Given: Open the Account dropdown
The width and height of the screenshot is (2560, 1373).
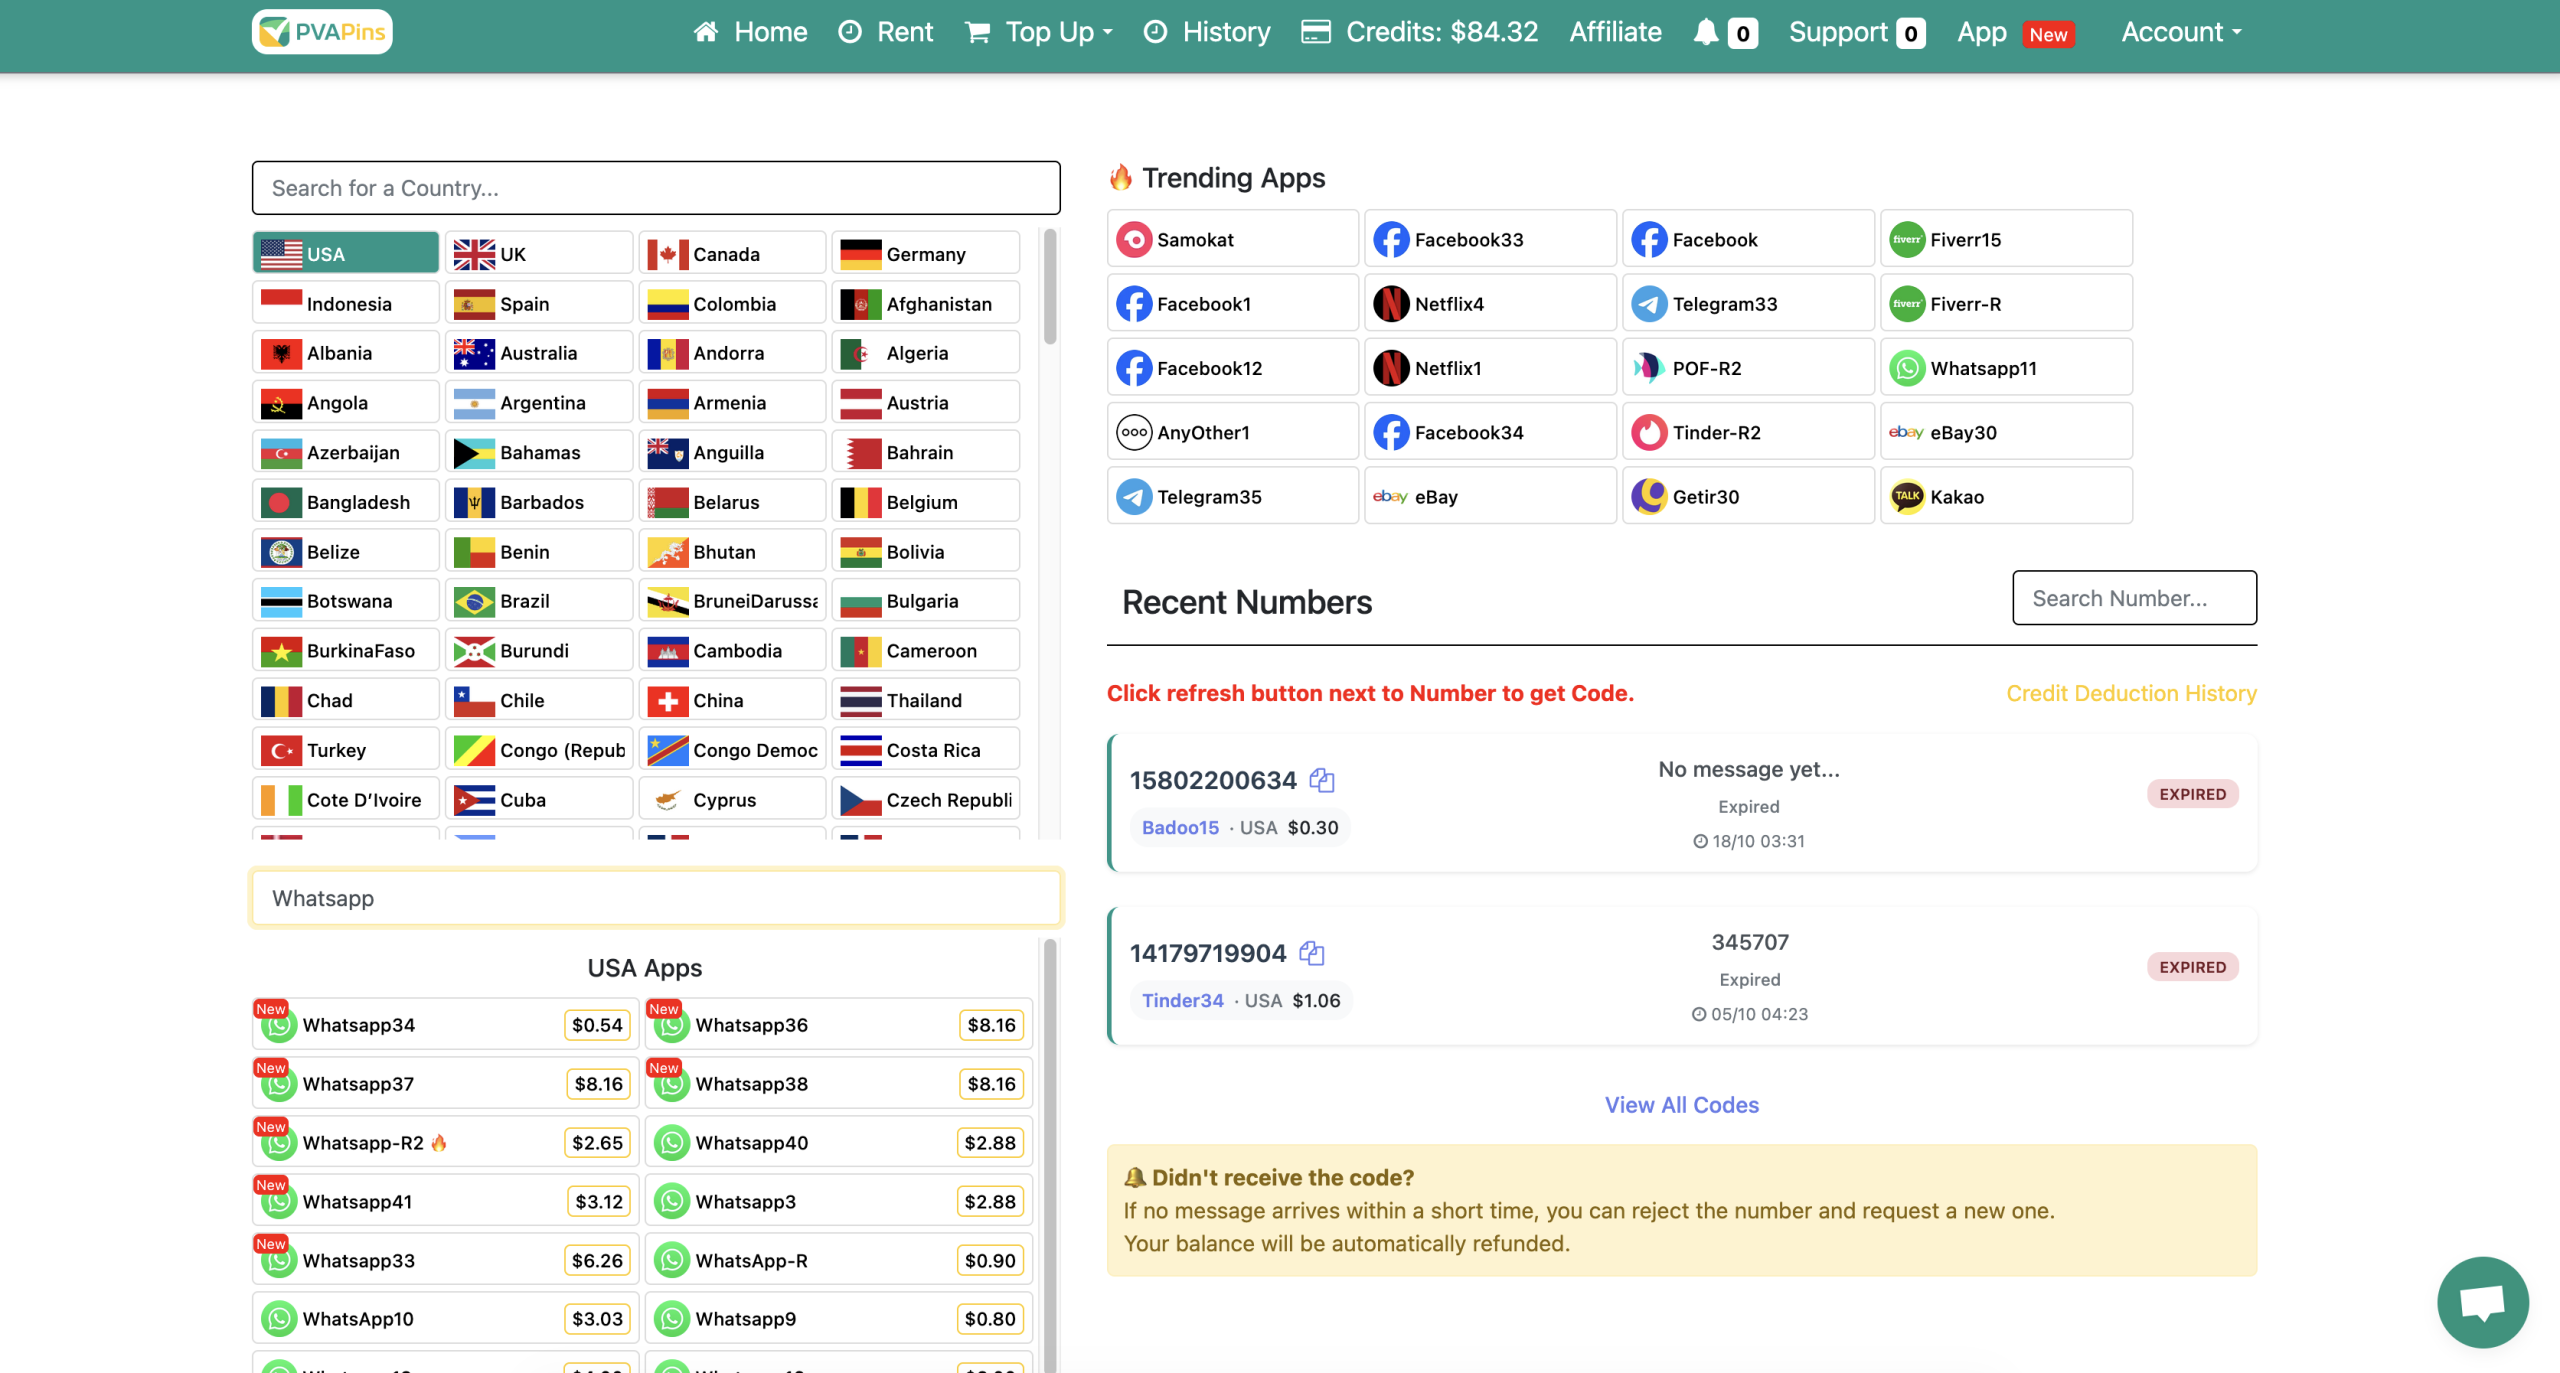Looking at the screenshot, I should [2181, 32].
